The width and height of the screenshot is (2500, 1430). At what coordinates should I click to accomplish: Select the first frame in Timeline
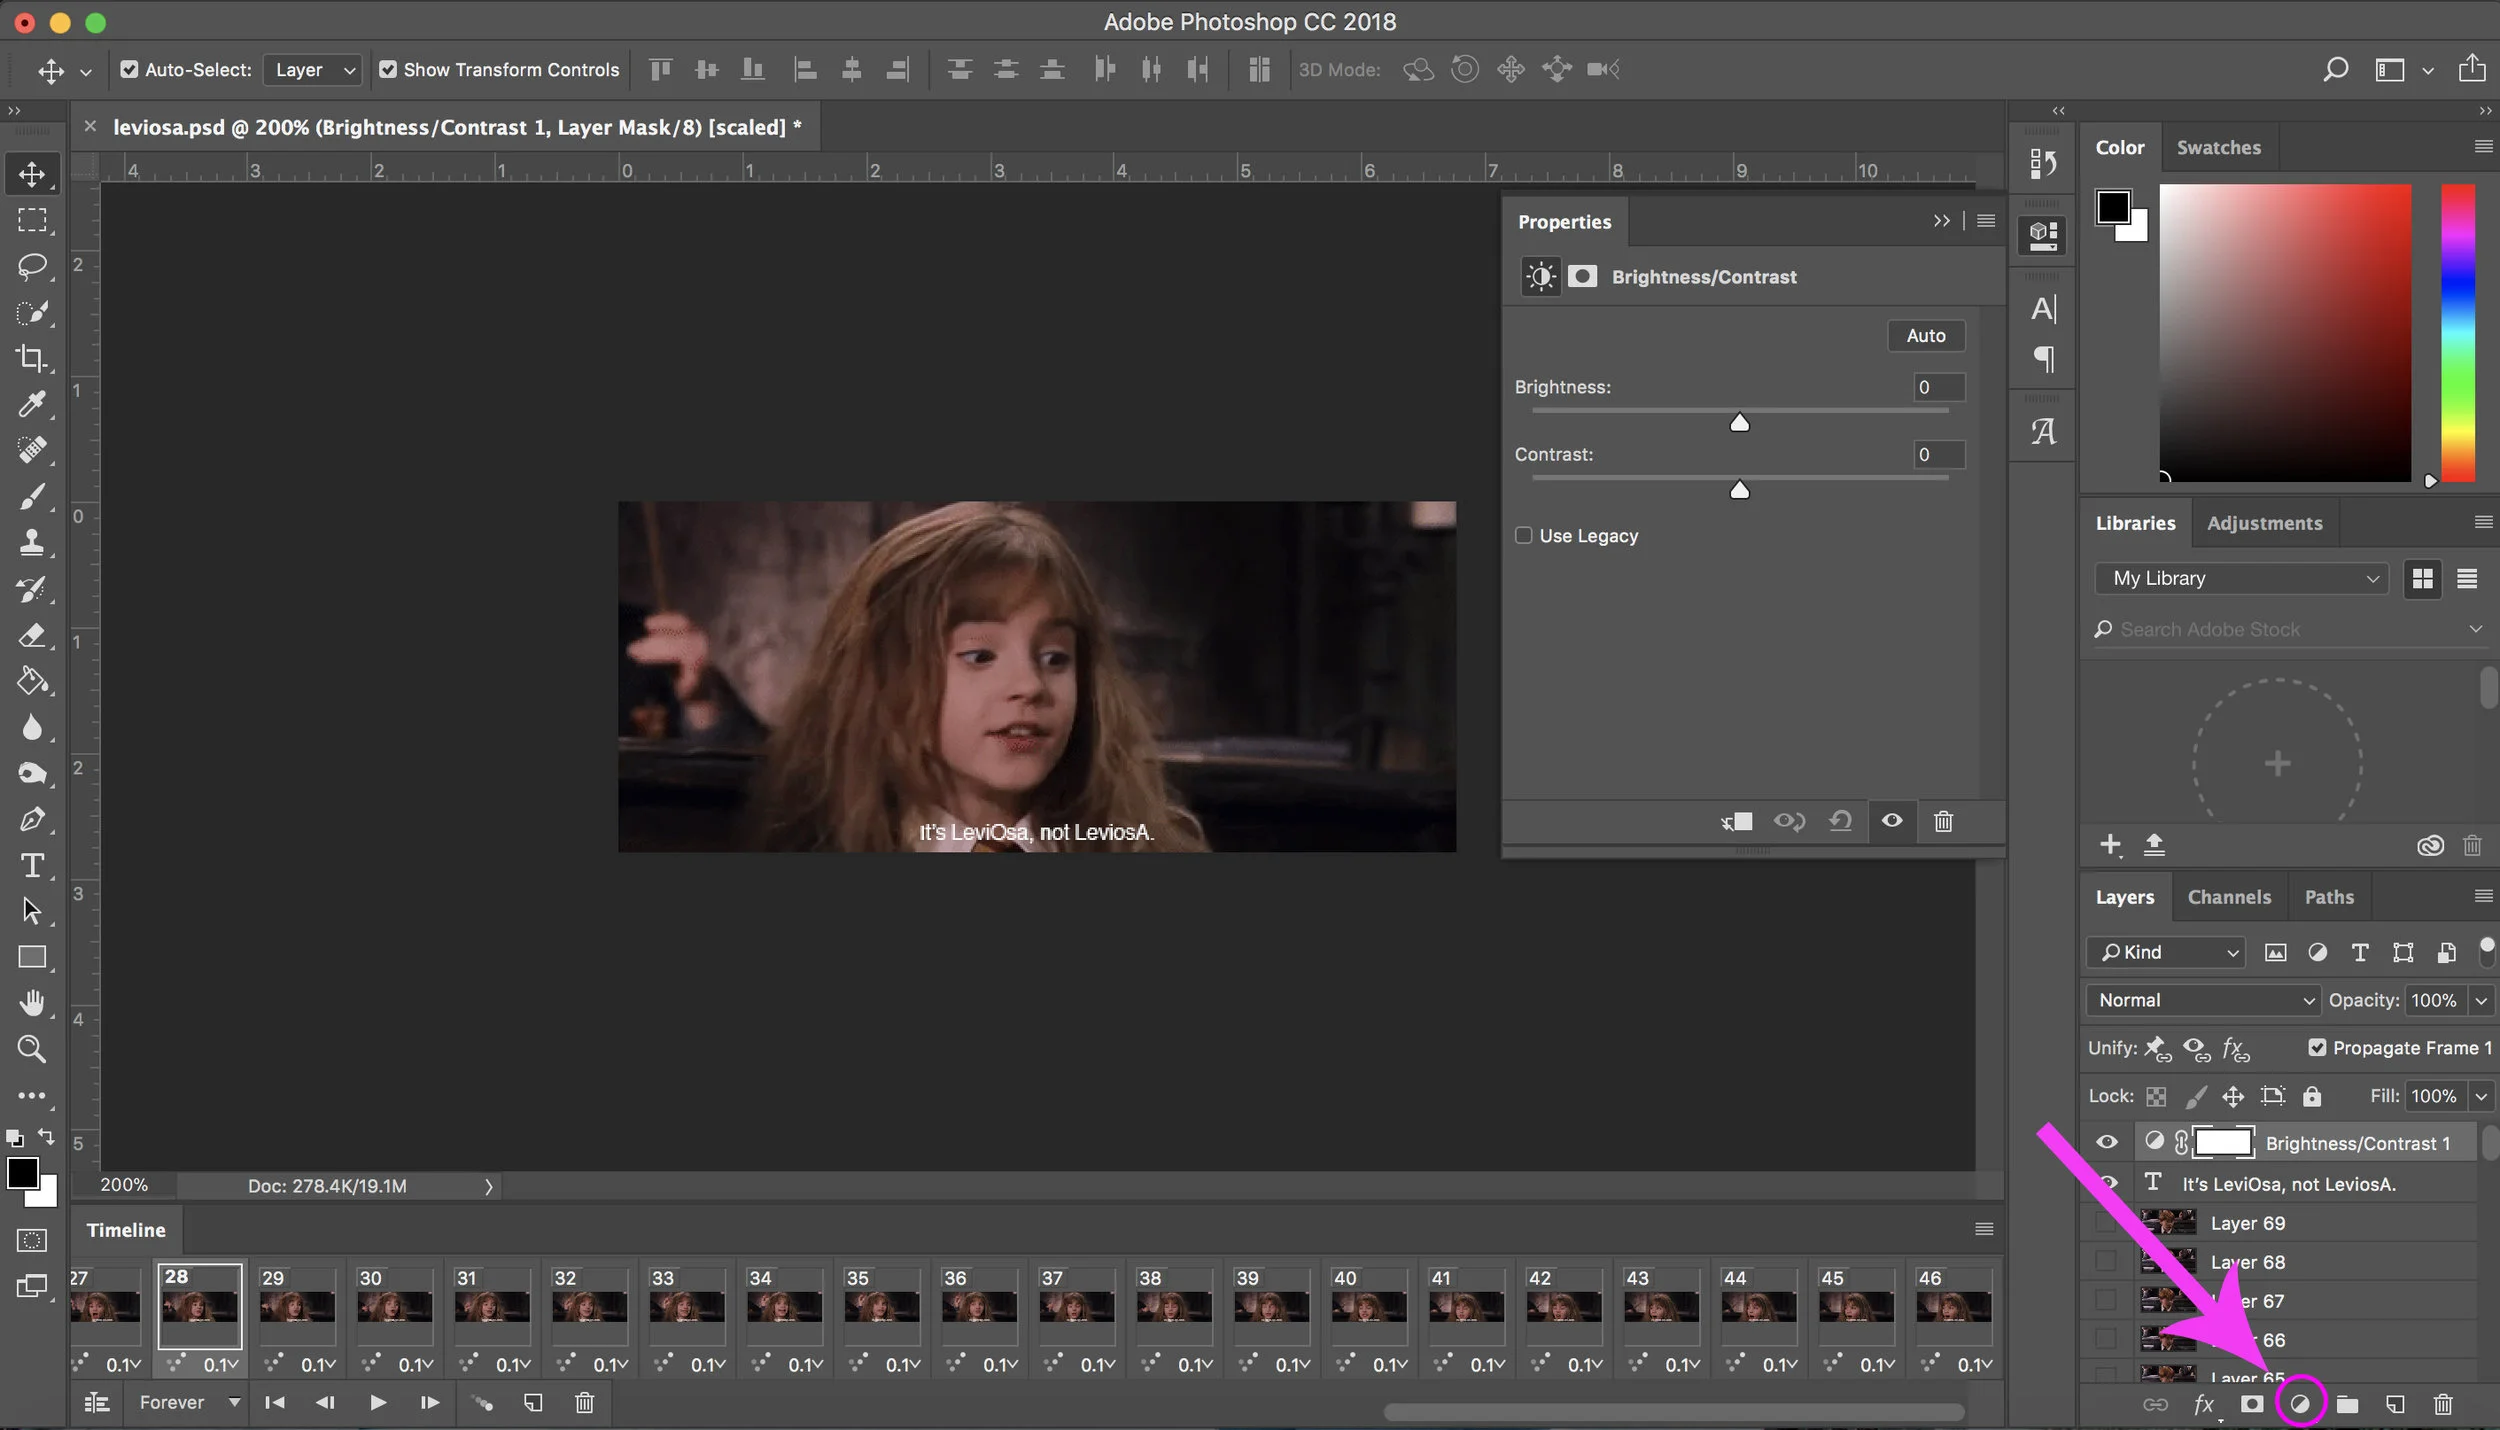click(x=274, y=1403)
